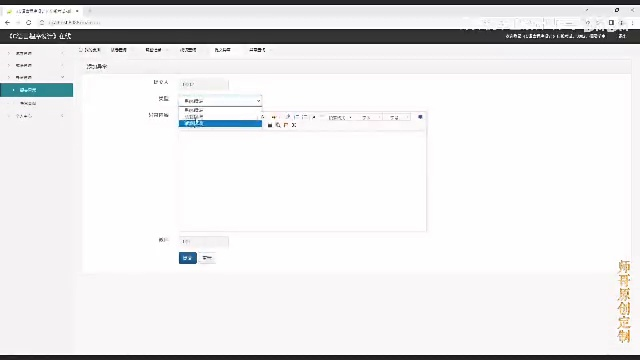Screen dimensions: 640x360
Task: Click the X-shaped icon in editor's second row
Action: (x=294, y=125)
